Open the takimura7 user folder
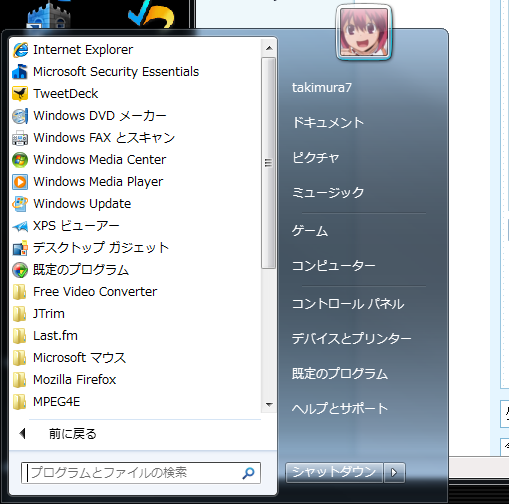The height and width of the screenshot is (504, 509). click(x=322, y=88)
